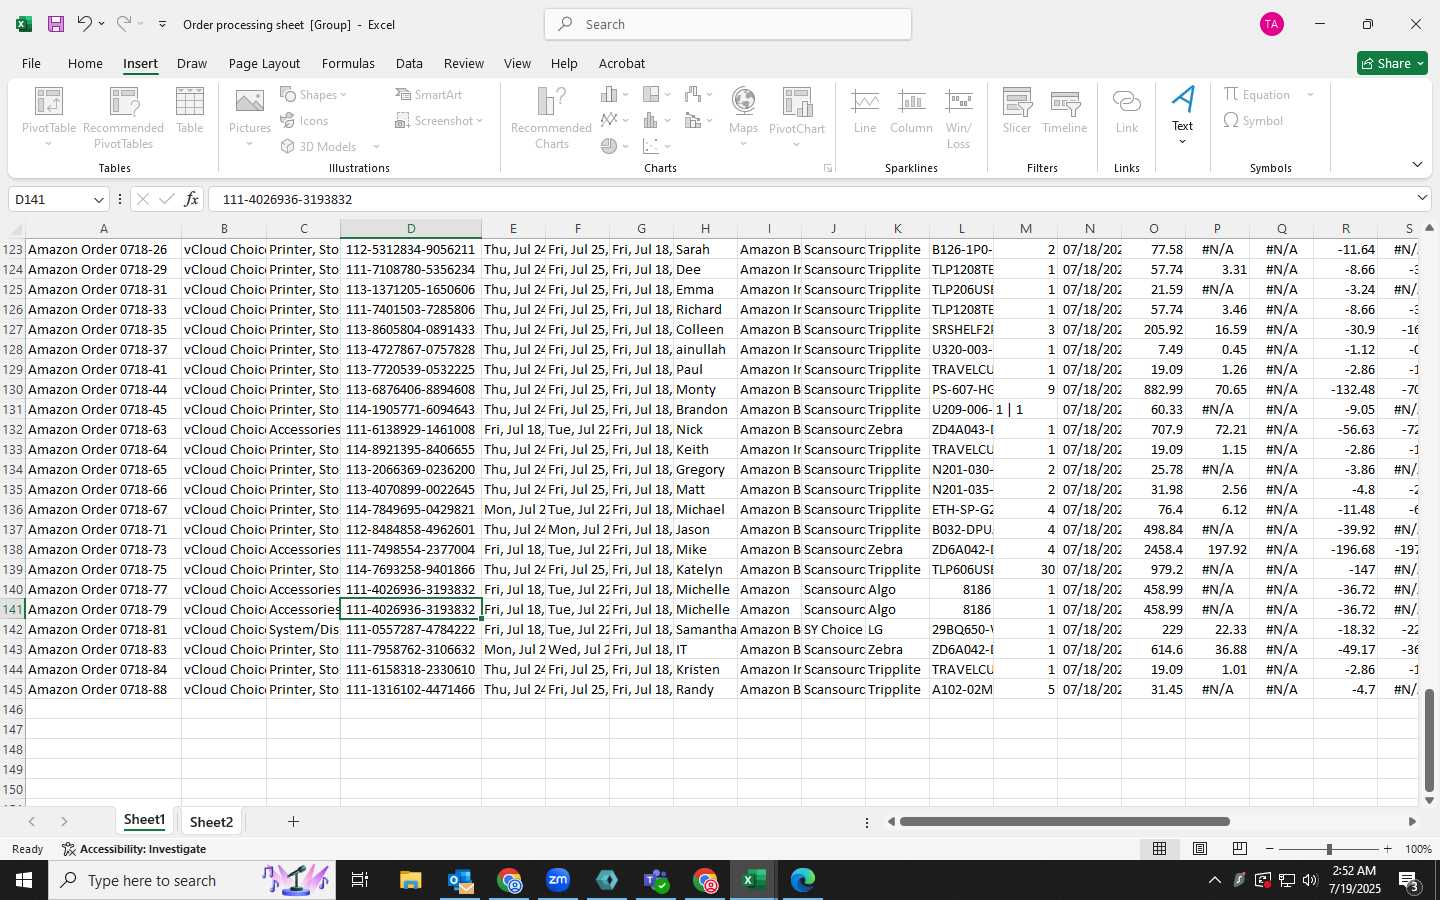Open 3D Models option
This screenshot has height=900, width=1440.
click(329, 146)
